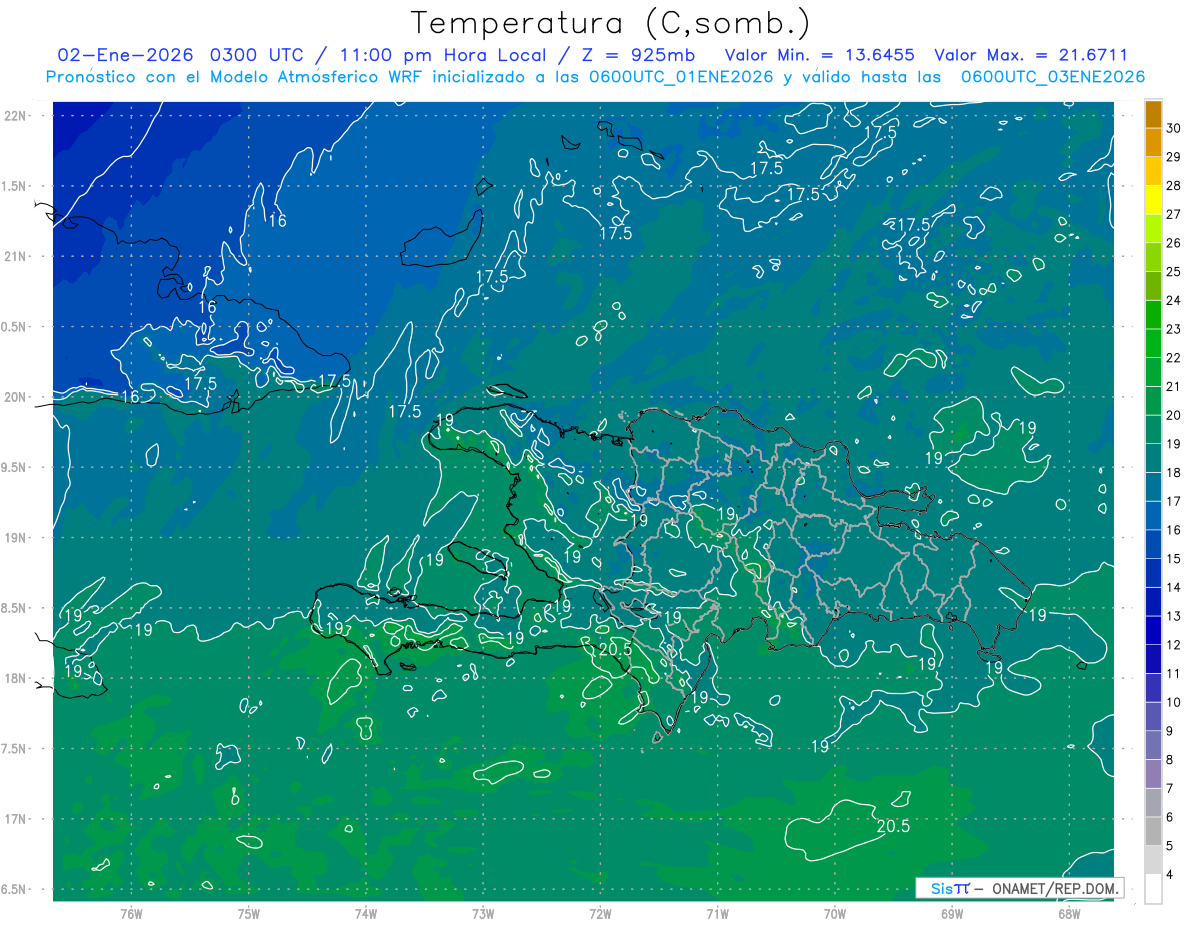
Task: Click the 74W longitude axis label
Action: (x=366, y=913)
